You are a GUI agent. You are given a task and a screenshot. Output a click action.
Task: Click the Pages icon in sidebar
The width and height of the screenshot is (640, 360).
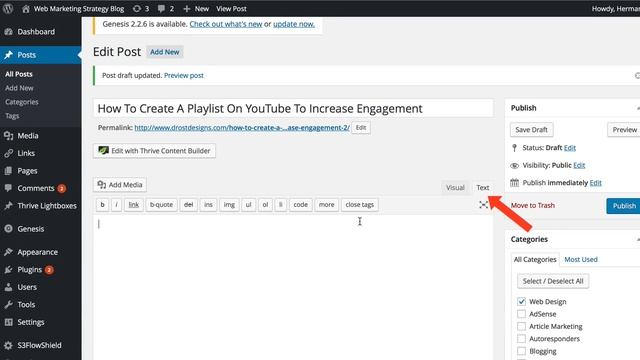(9, 171)
